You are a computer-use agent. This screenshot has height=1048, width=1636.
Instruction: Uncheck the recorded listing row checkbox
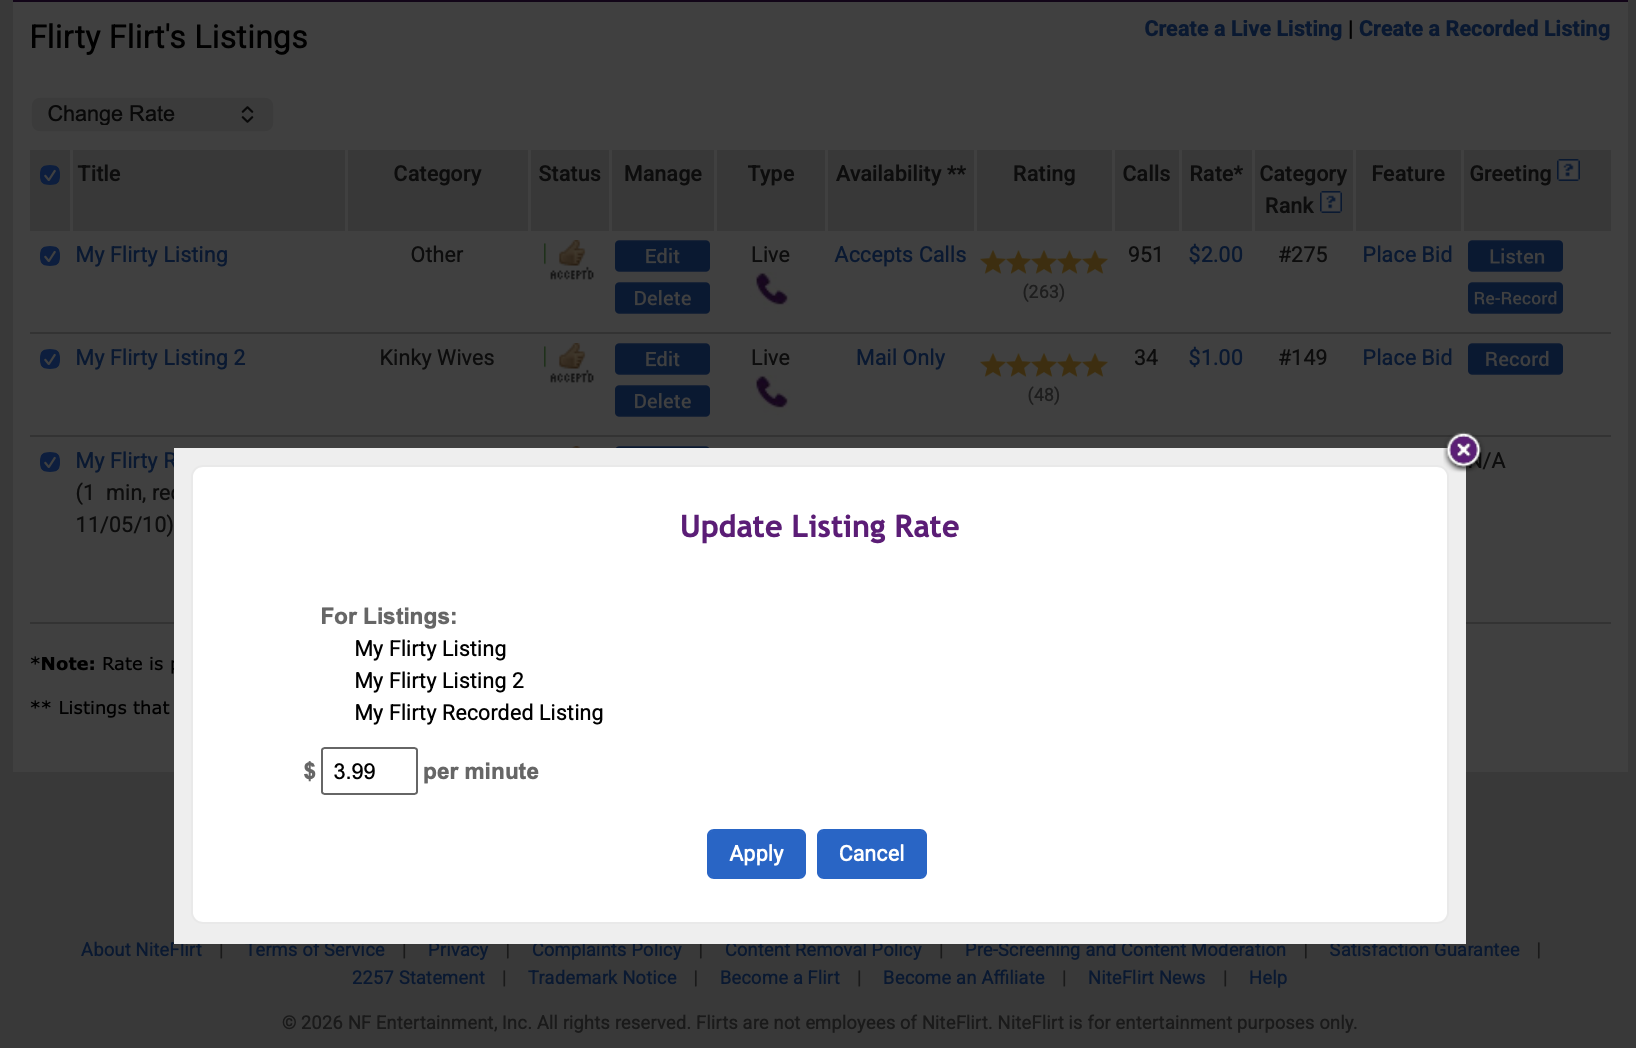click(x=50, y=462)
